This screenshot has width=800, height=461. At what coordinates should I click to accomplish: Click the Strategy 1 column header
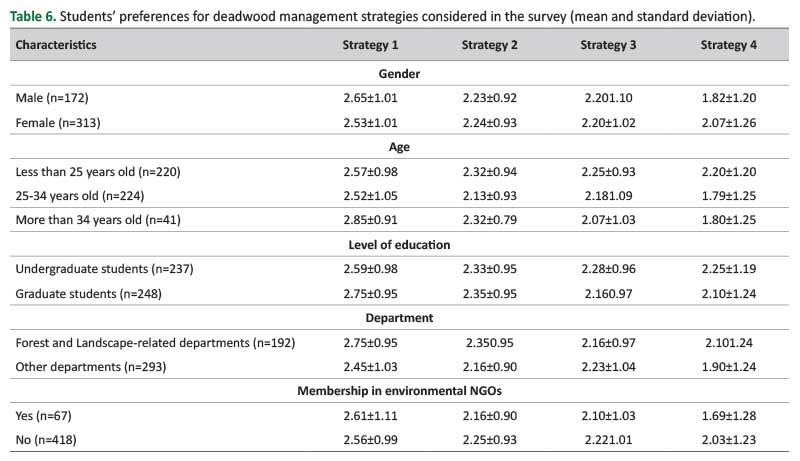coord(370,46)
